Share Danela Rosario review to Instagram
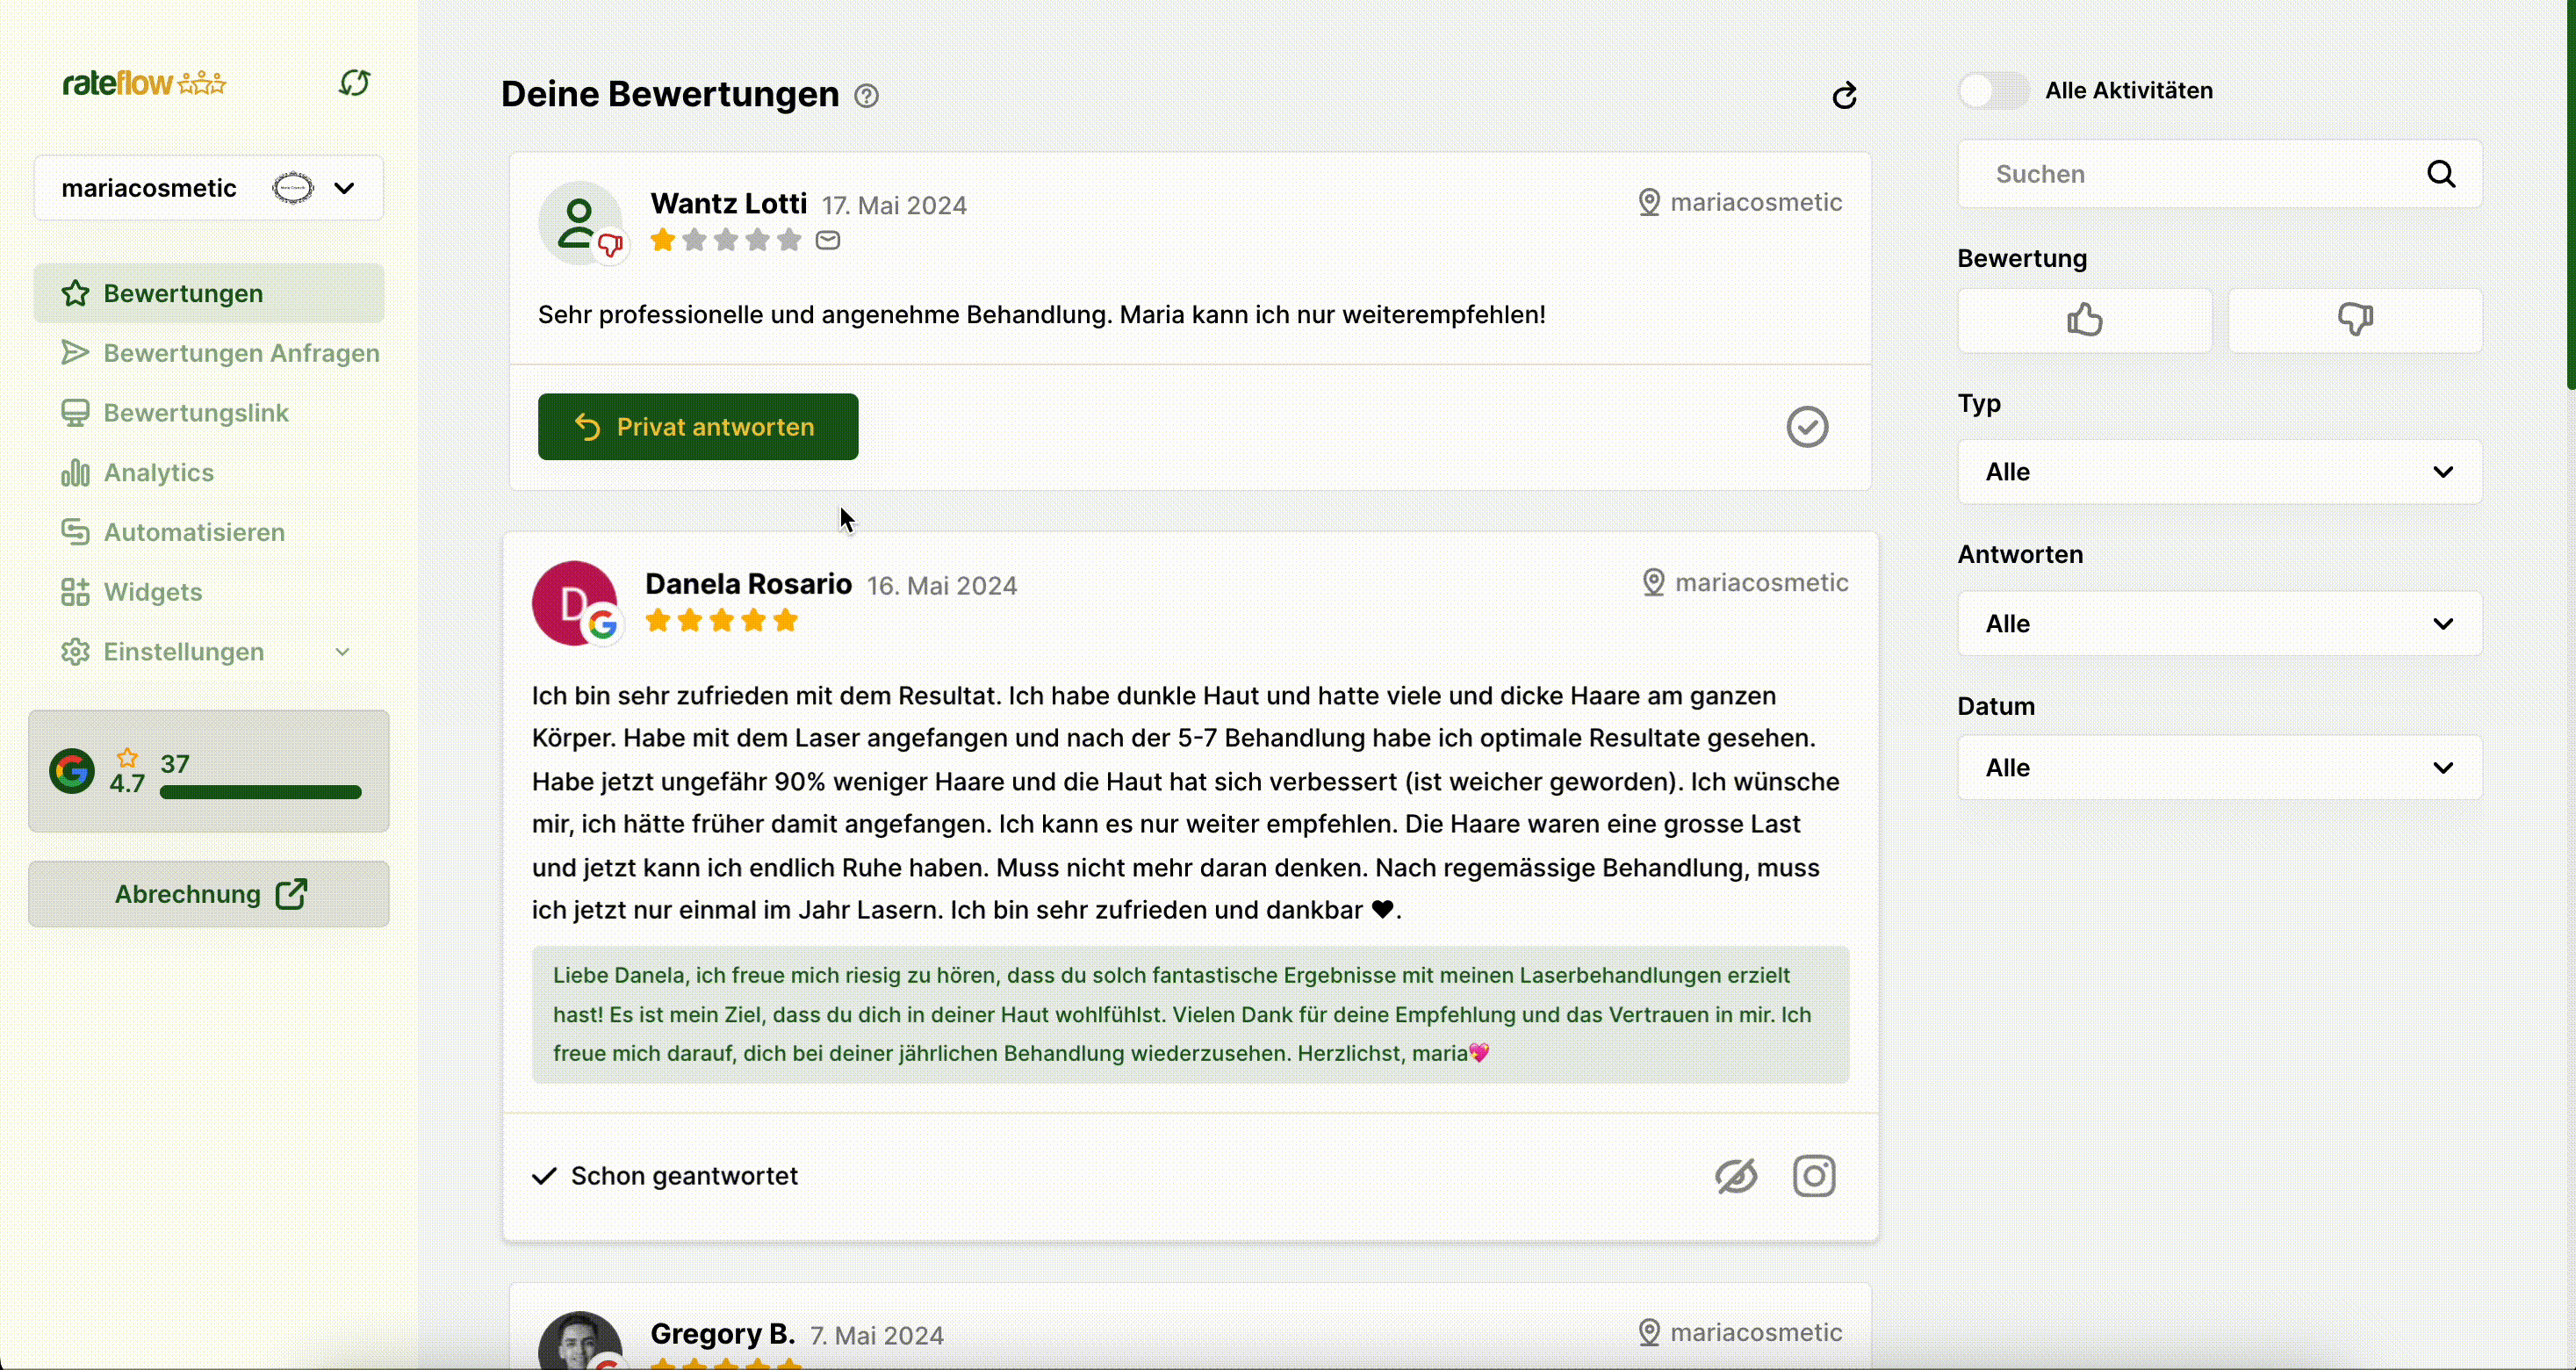This screenshot has width=2576, height=1370. 1814,1177
